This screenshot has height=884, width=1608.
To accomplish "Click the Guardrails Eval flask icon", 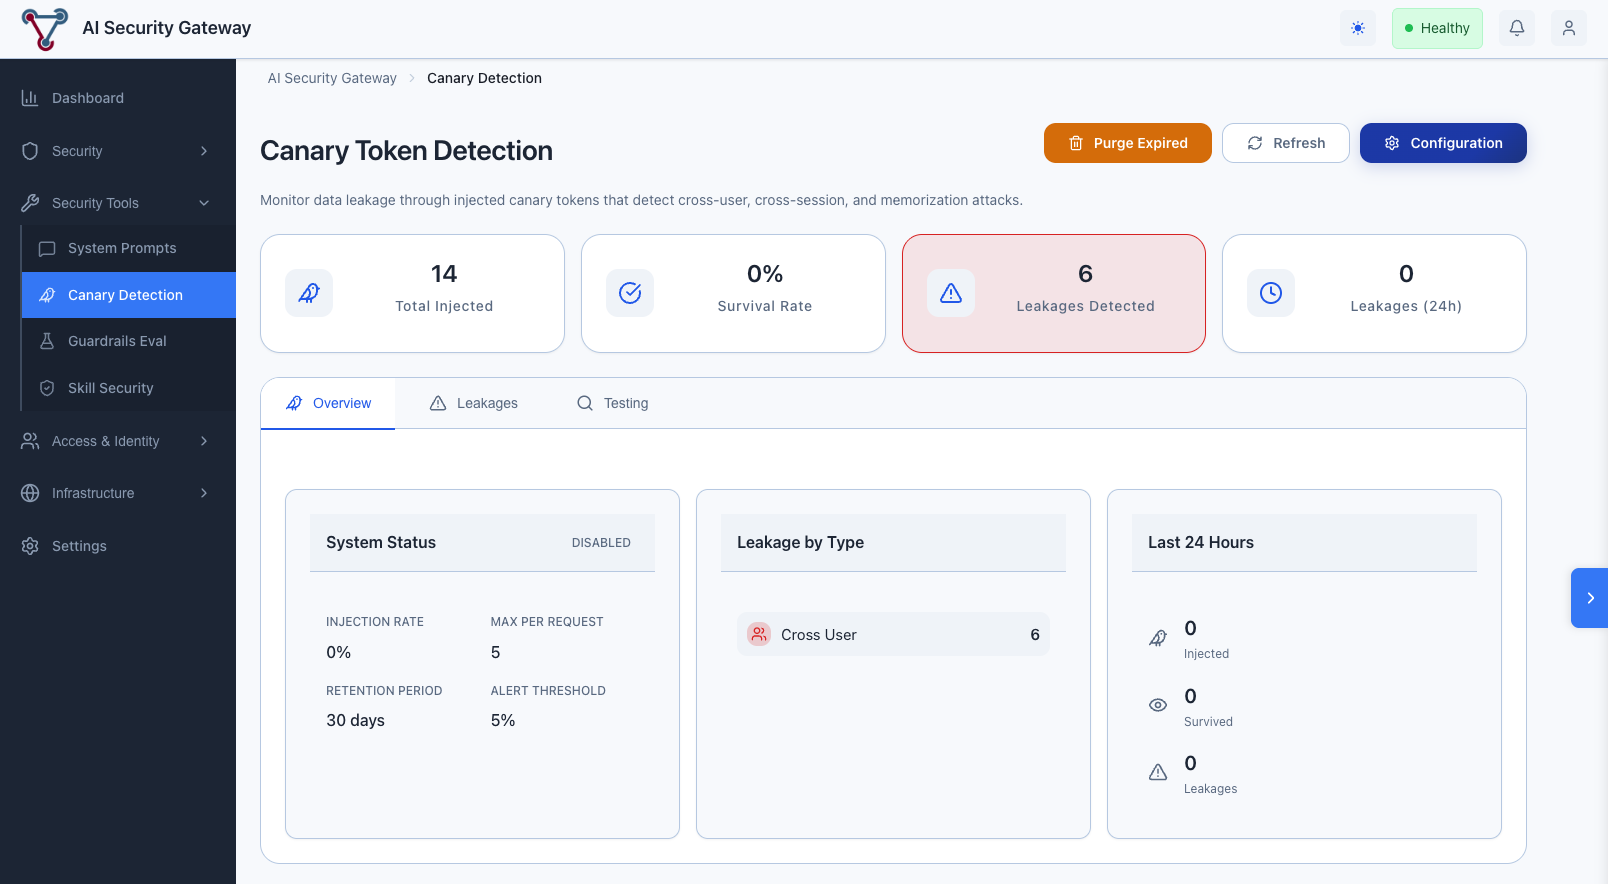I will [47, 341].
